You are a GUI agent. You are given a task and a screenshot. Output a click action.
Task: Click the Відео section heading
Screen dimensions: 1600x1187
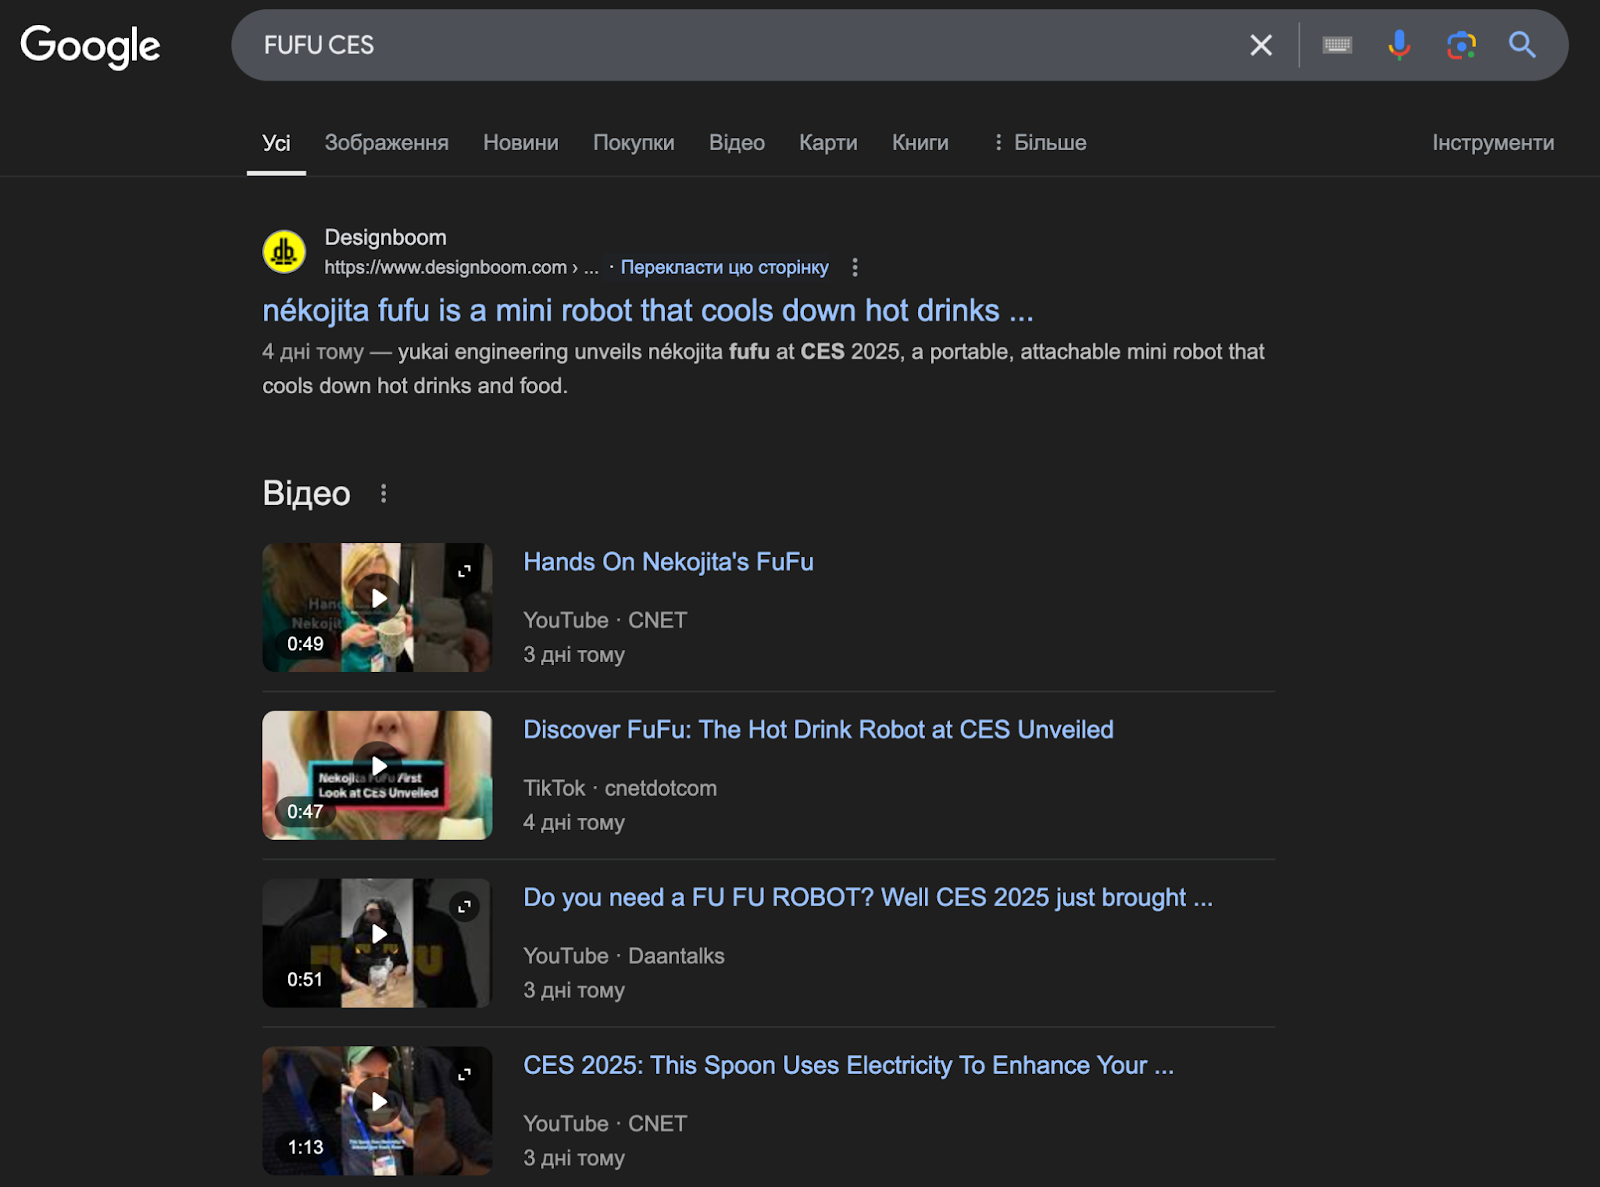(306, 493)
